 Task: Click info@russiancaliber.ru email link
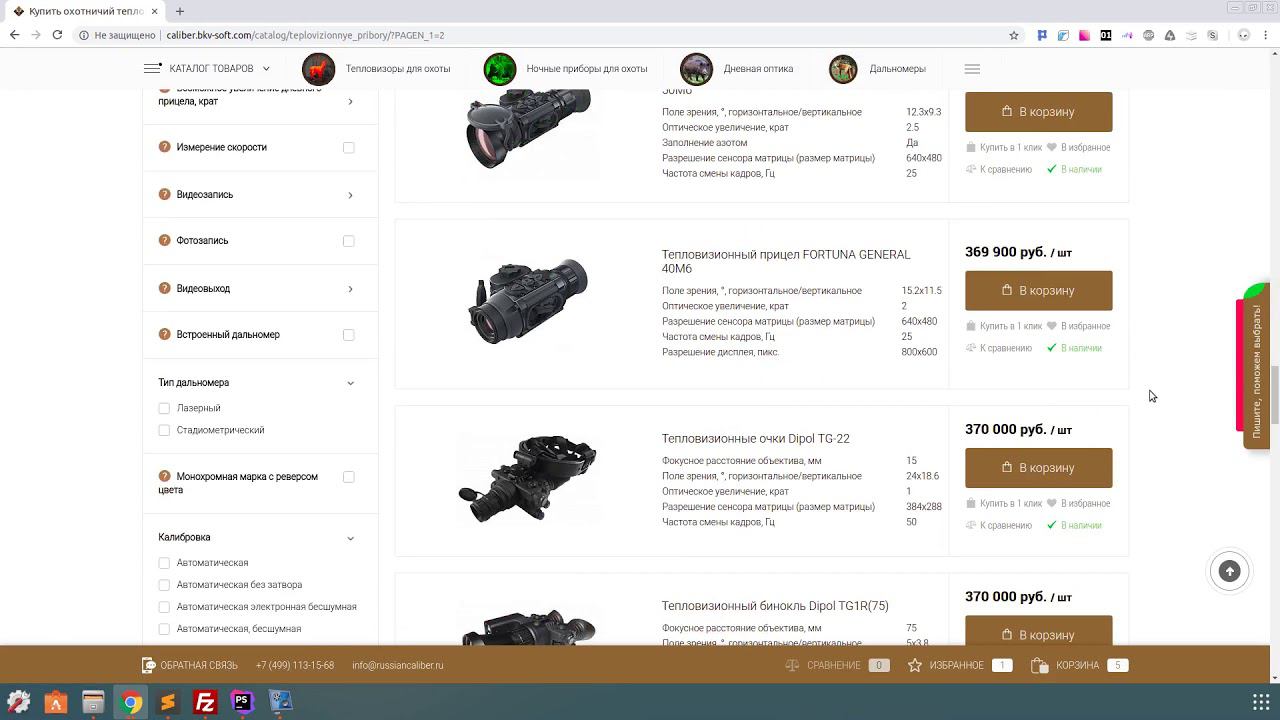coord(397,665)
